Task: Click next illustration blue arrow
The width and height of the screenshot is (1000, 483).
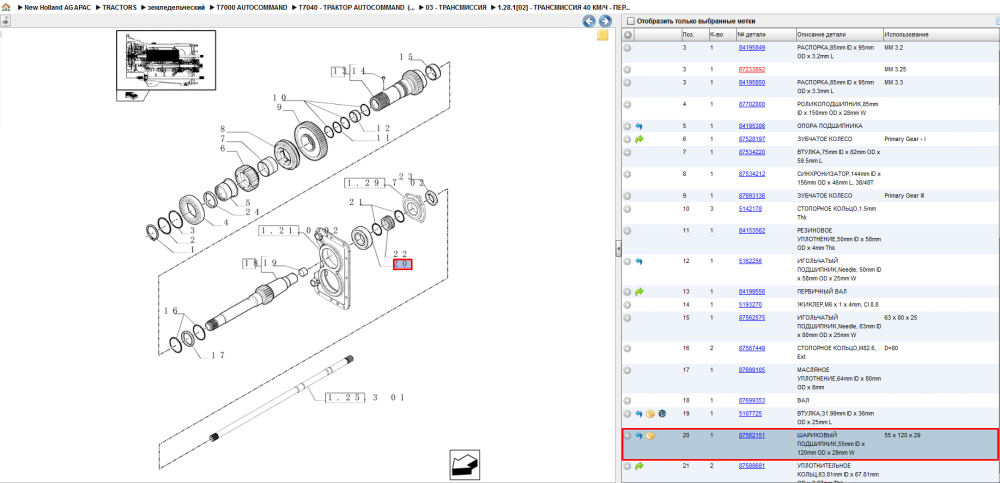Action: [605, 22]
